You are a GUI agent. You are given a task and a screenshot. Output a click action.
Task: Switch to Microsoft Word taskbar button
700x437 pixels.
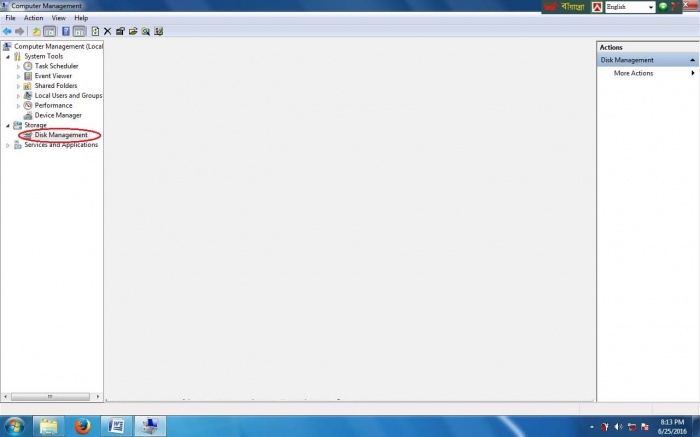[x=116, y=426]
